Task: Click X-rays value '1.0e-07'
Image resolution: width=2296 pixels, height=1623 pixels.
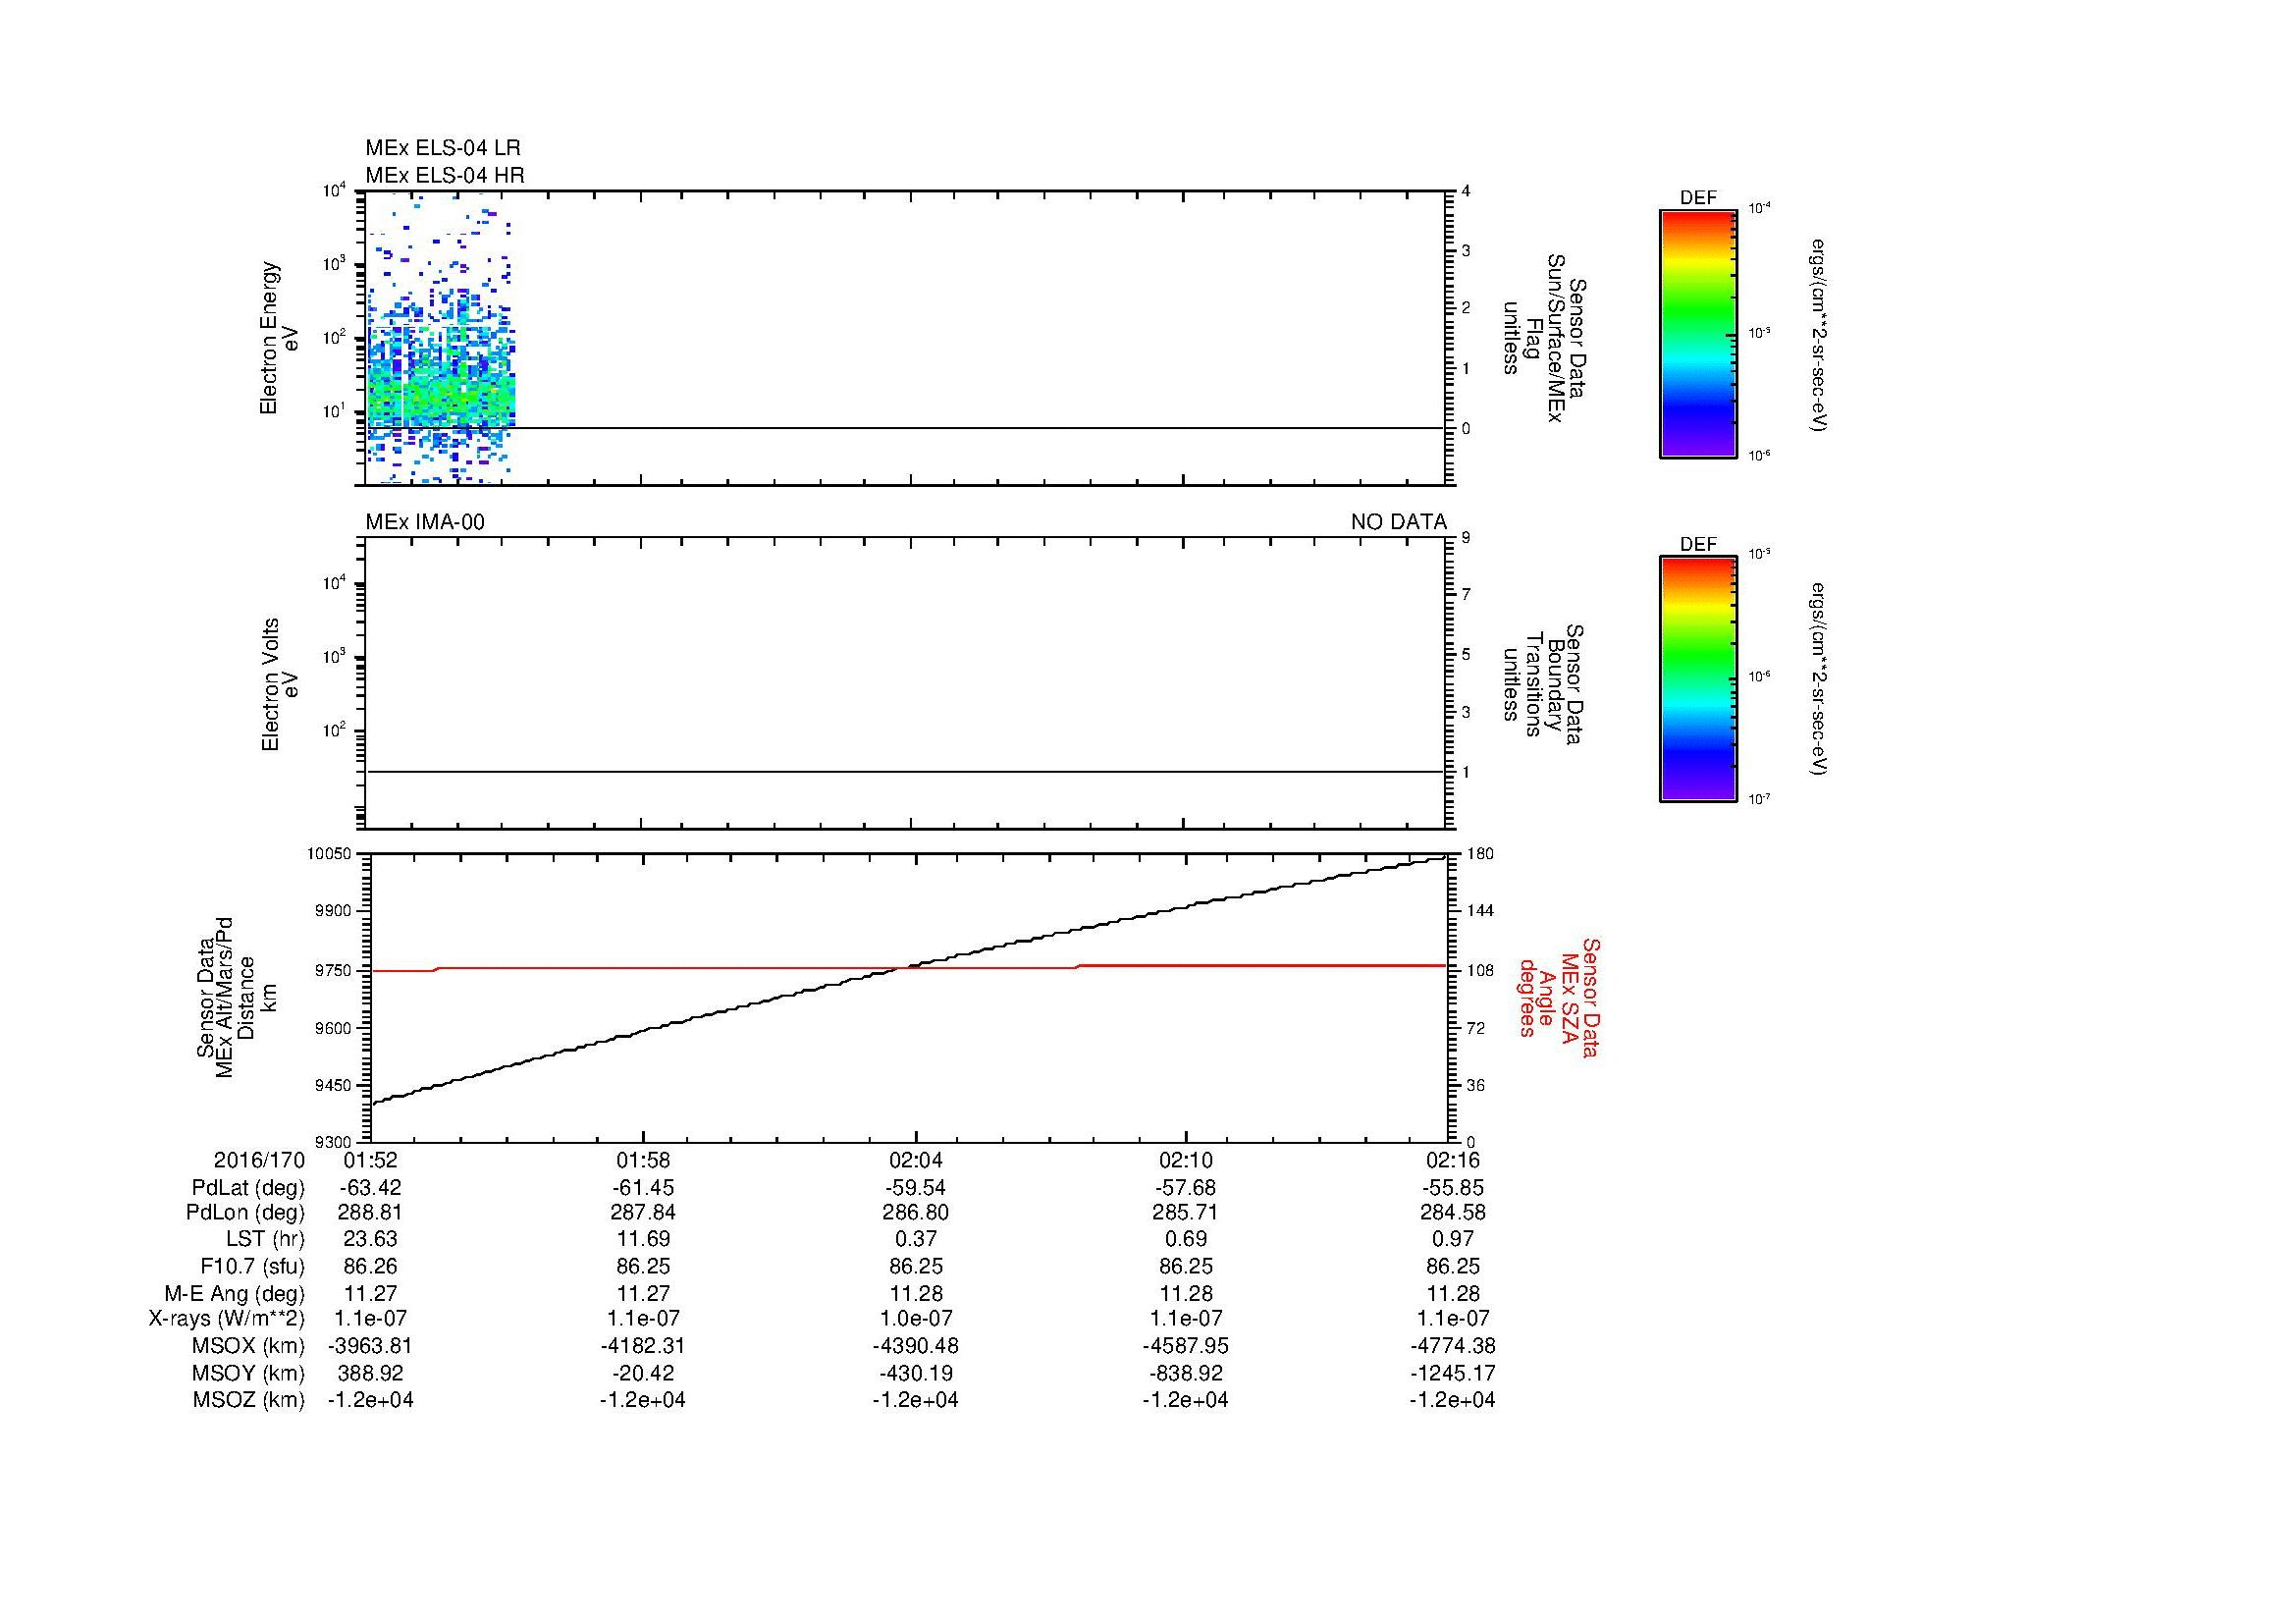Action: tap(915, 1319)
